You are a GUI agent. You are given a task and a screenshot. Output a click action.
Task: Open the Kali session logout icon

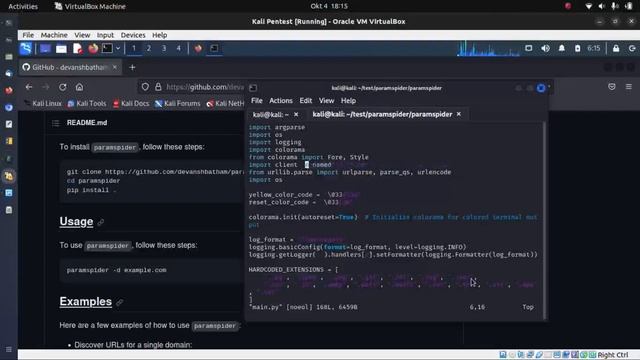[632, 48]
